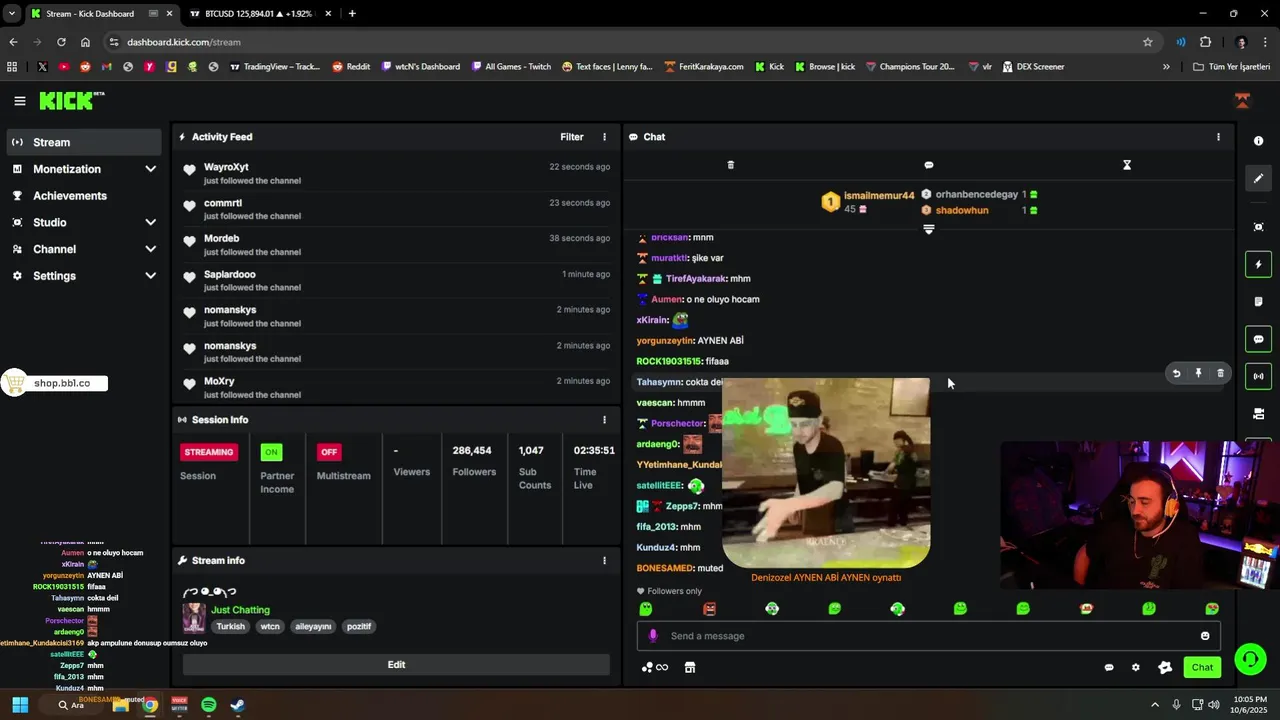The height and width of the screenshot is (720, 1280).
Task: Select hourglass tab in chat header
Action: pyautogui.click(x=1127, y=165)
